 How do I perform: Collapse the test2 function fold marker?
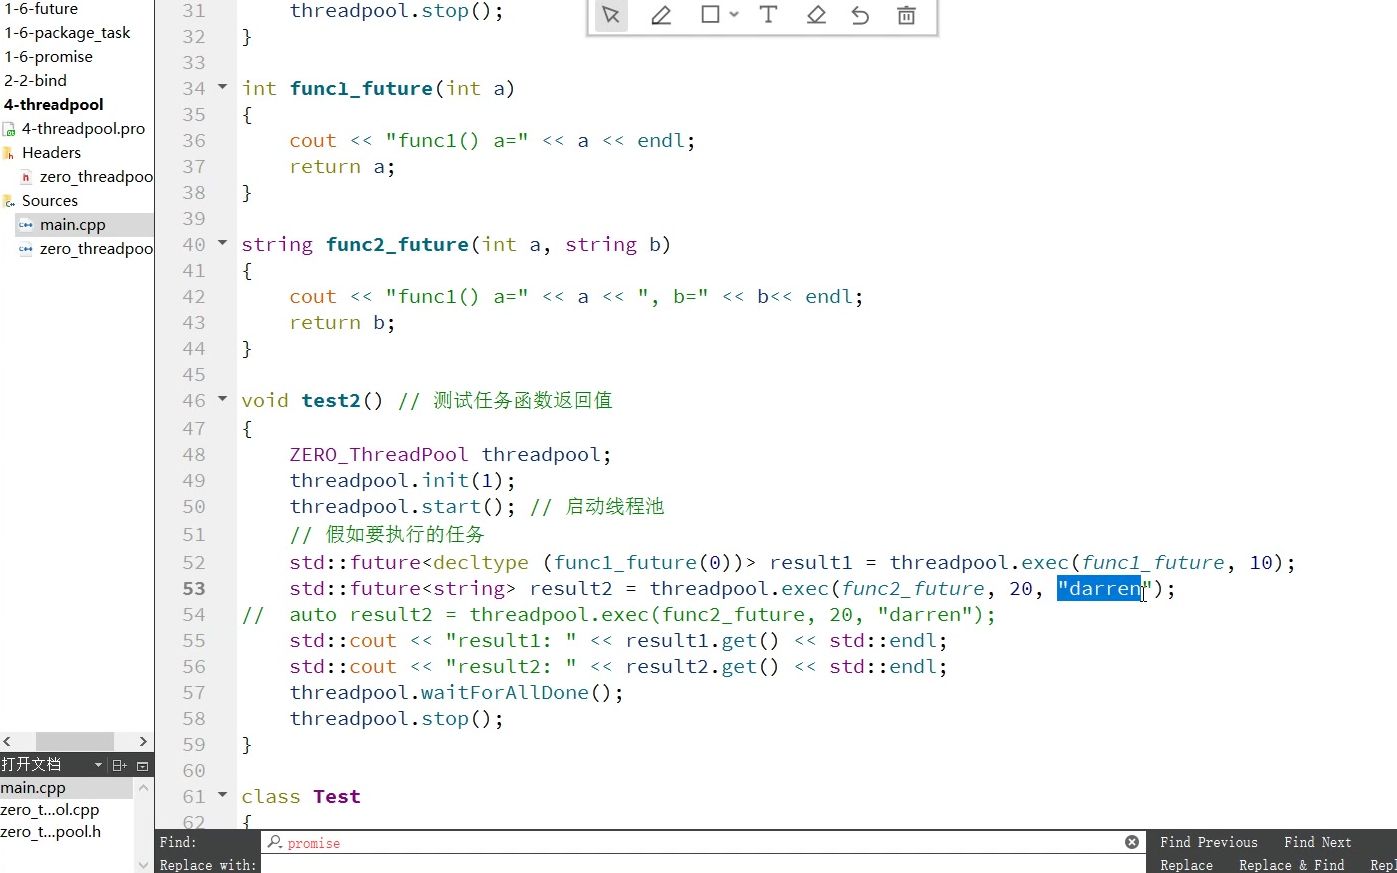tap(222, 400)
